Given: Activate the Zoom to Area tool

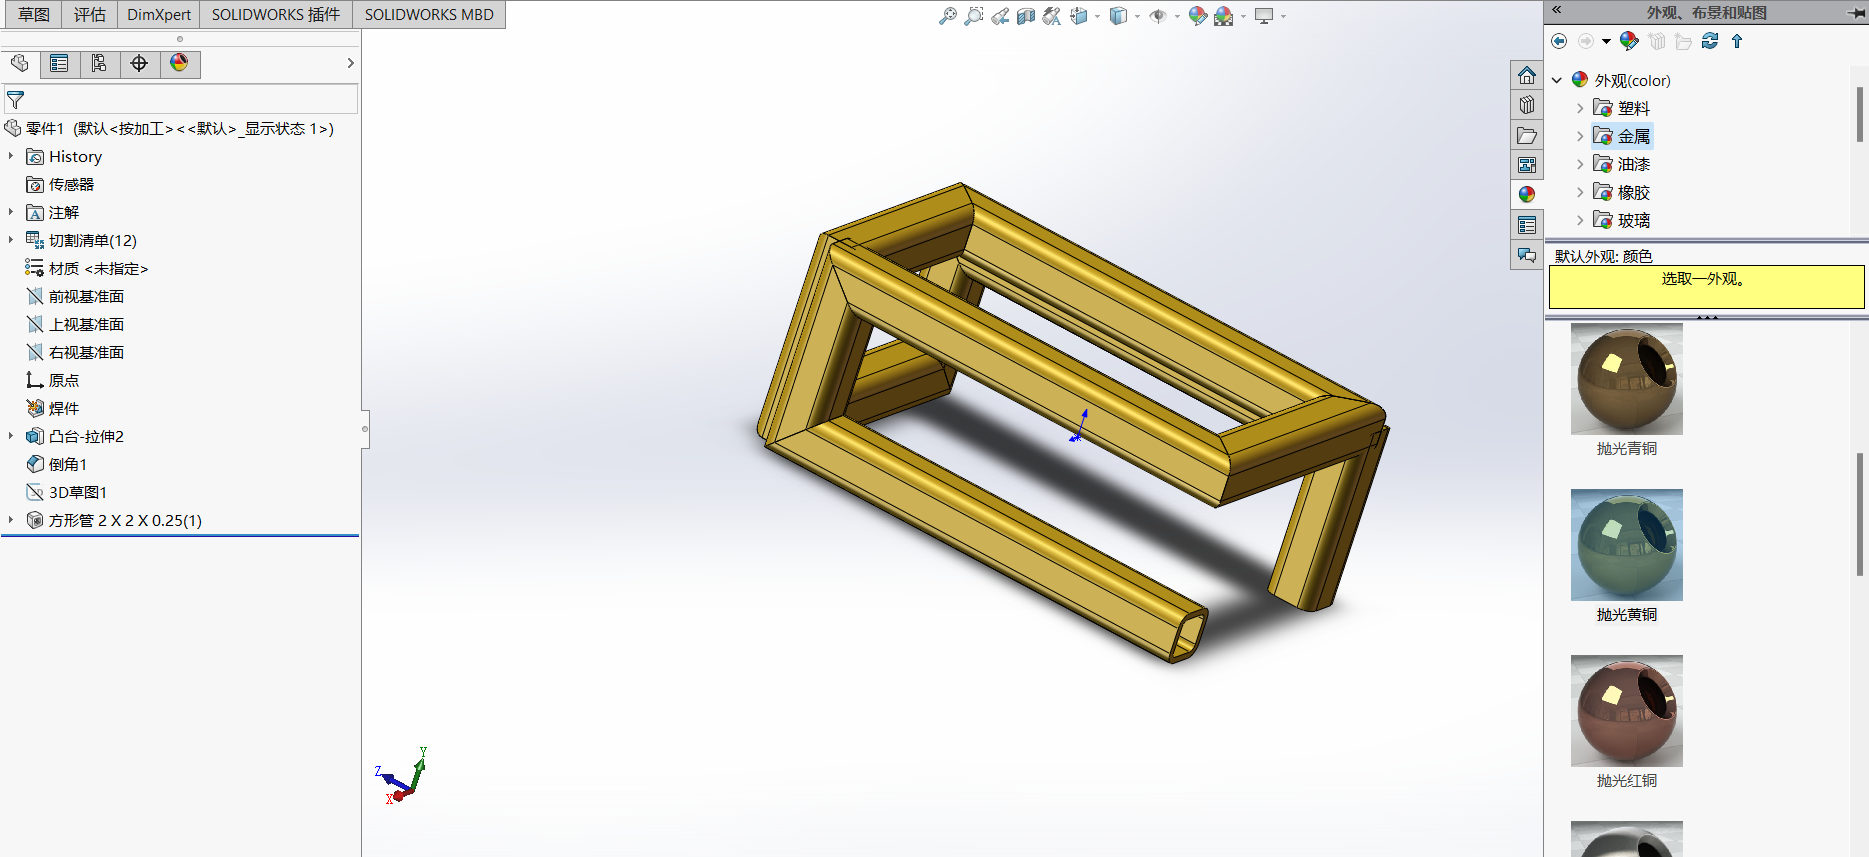Looking at the screenshot, I should 973,16.
